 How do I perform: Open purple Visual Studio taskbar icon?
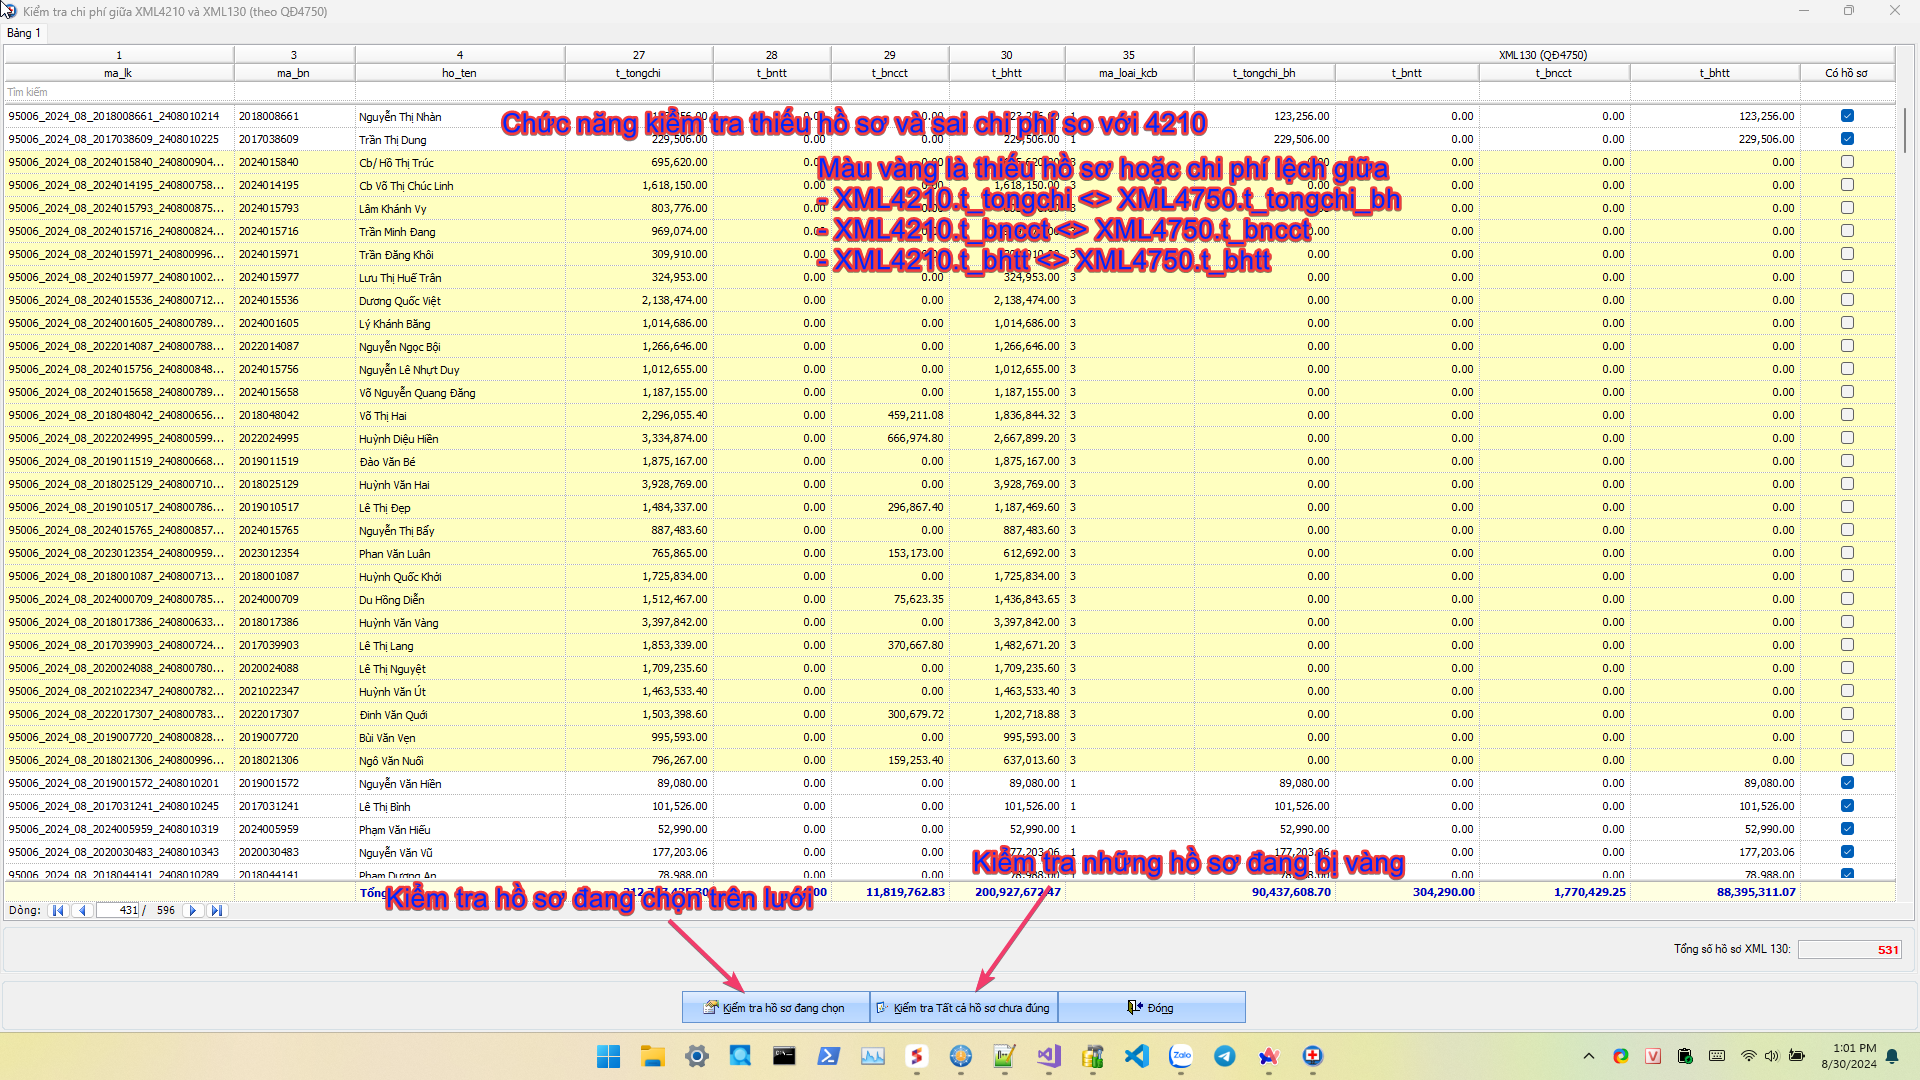[x=1049, y=1056]
